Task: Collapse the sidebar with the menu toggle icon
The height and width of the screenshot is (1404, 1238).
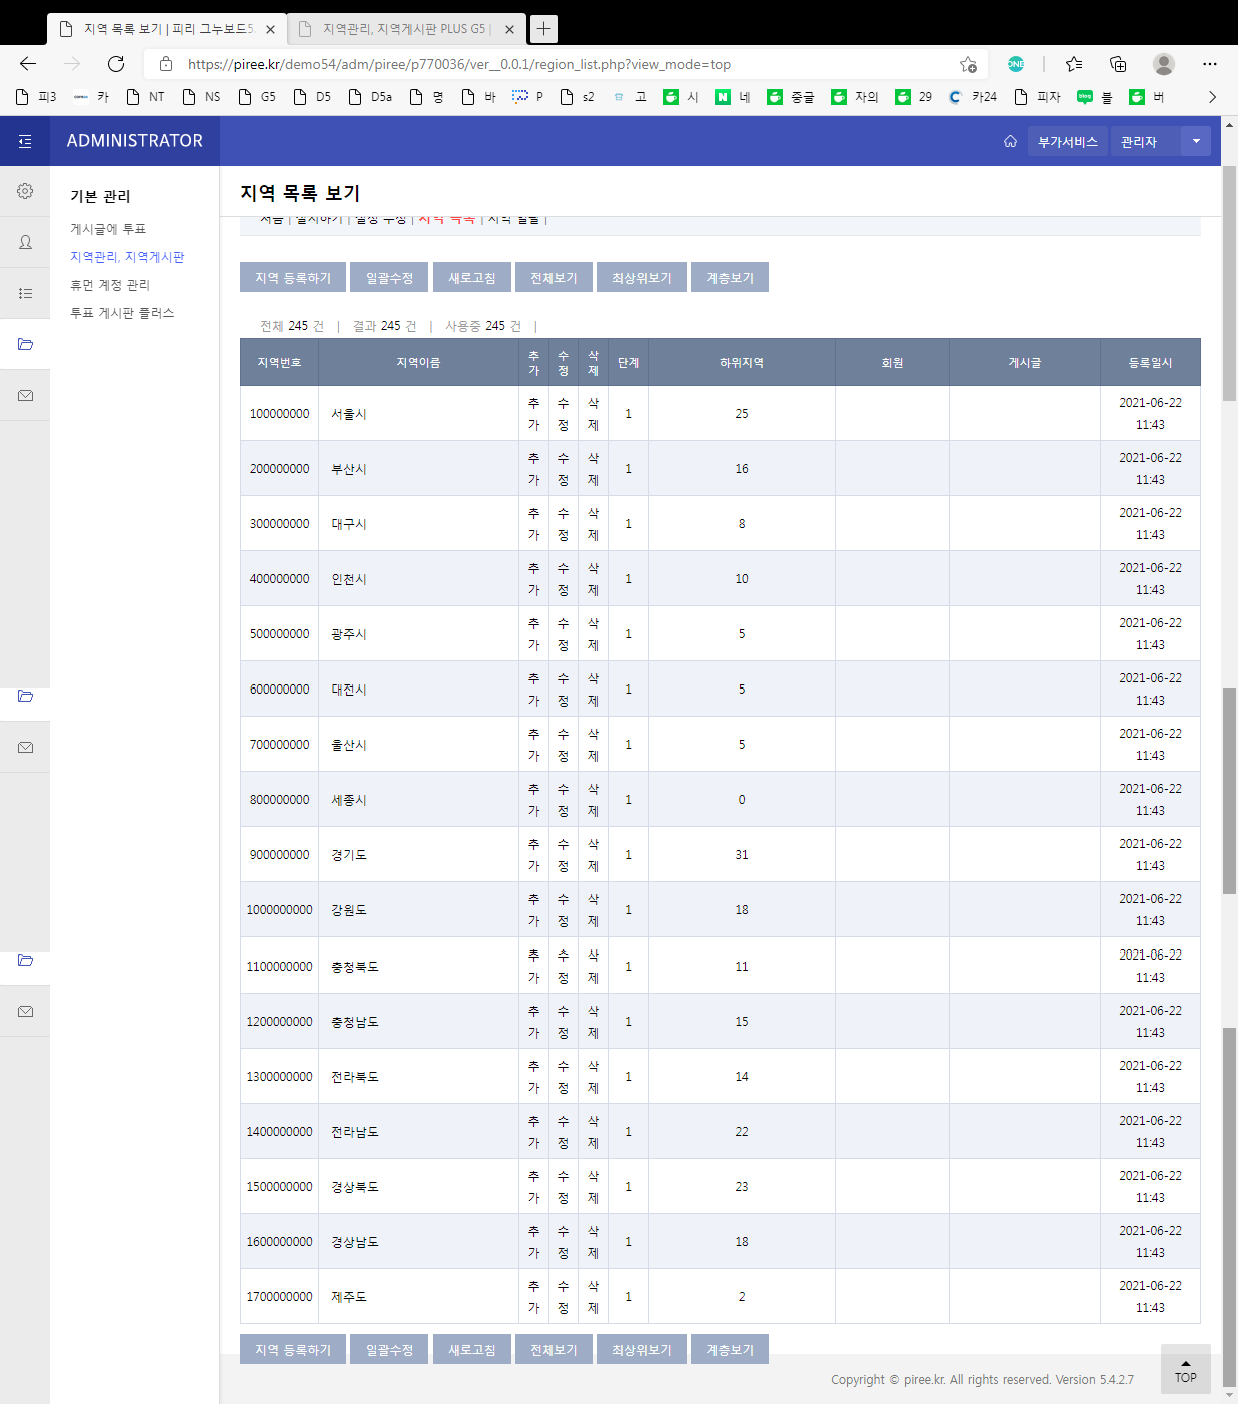Action: pyautogui.click(x=25, y=141)
